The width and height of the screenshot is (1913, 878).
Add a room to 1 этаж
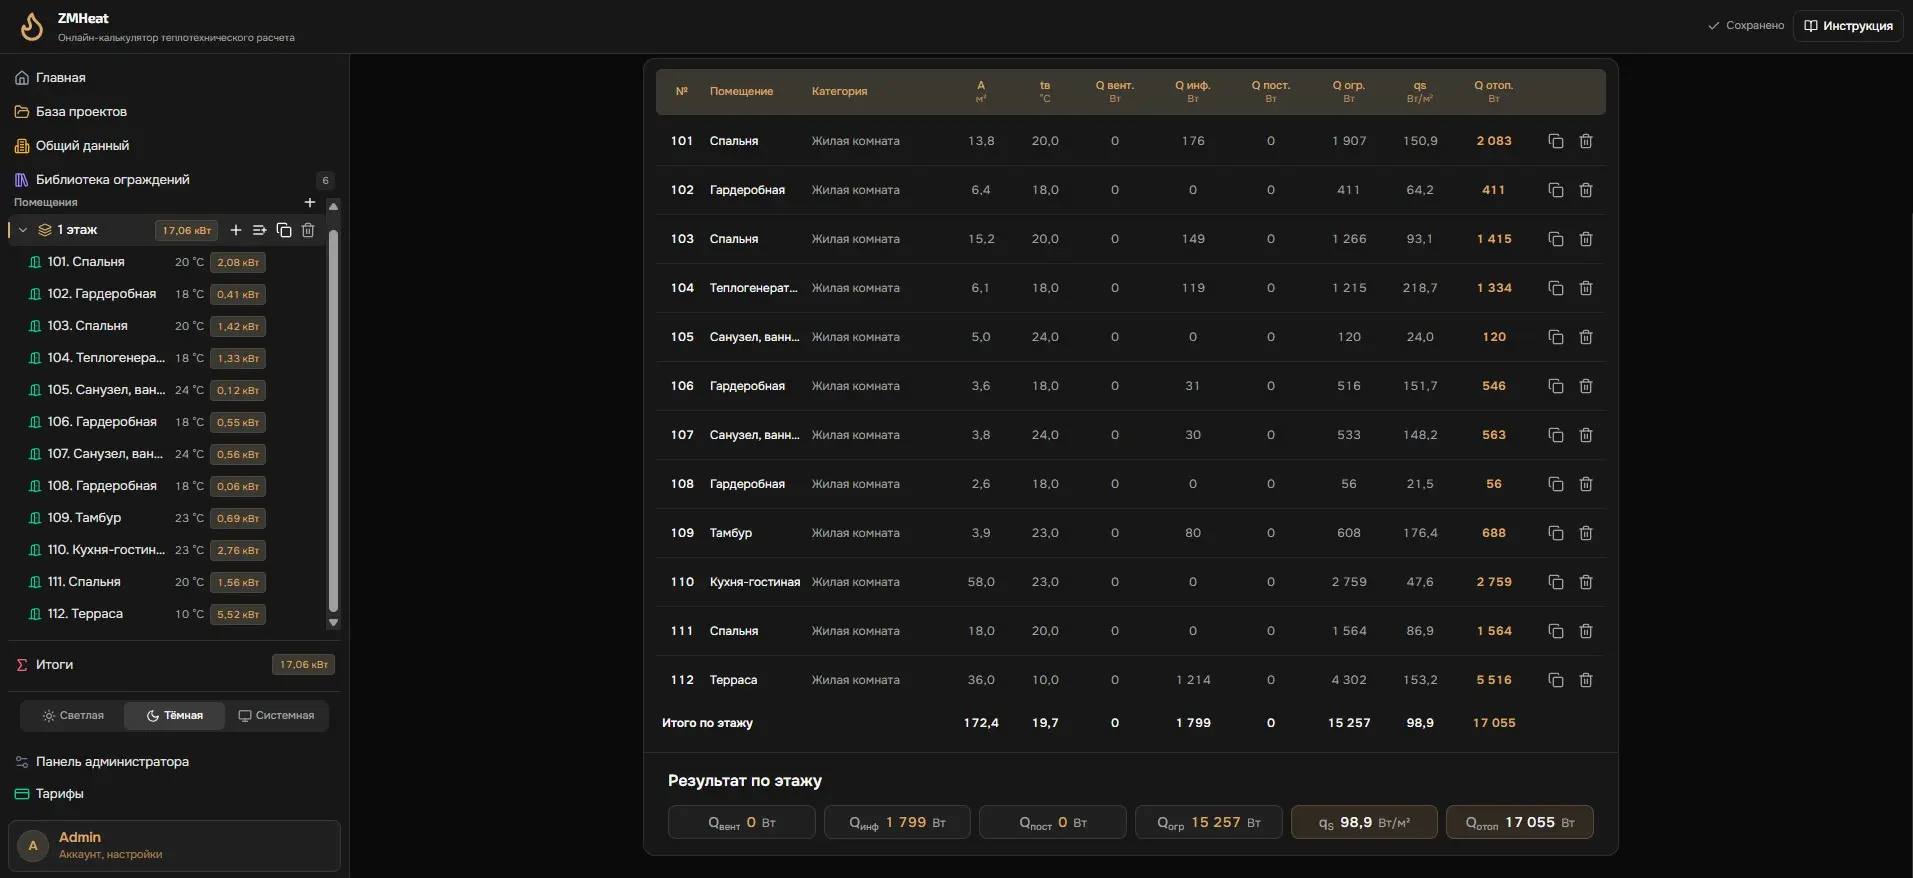[x=236, y=230]
